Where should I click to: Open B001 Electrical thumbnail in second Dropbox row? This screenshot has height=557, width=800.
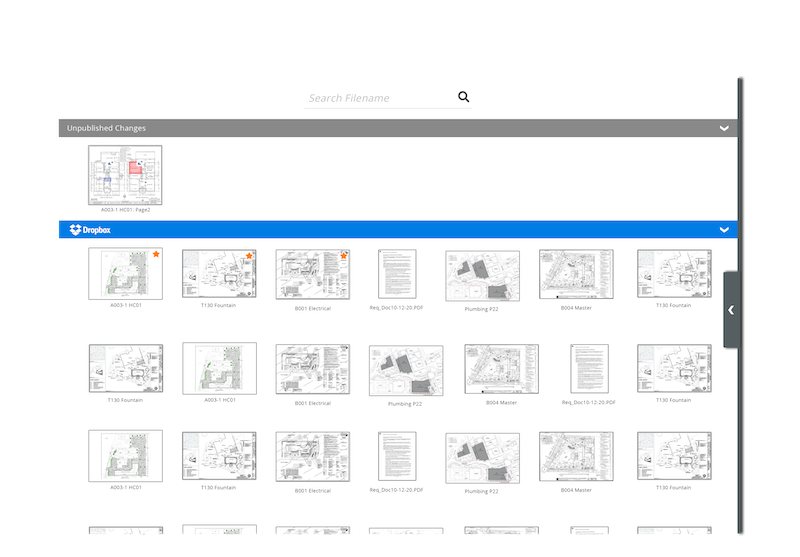tap(313, 369)
